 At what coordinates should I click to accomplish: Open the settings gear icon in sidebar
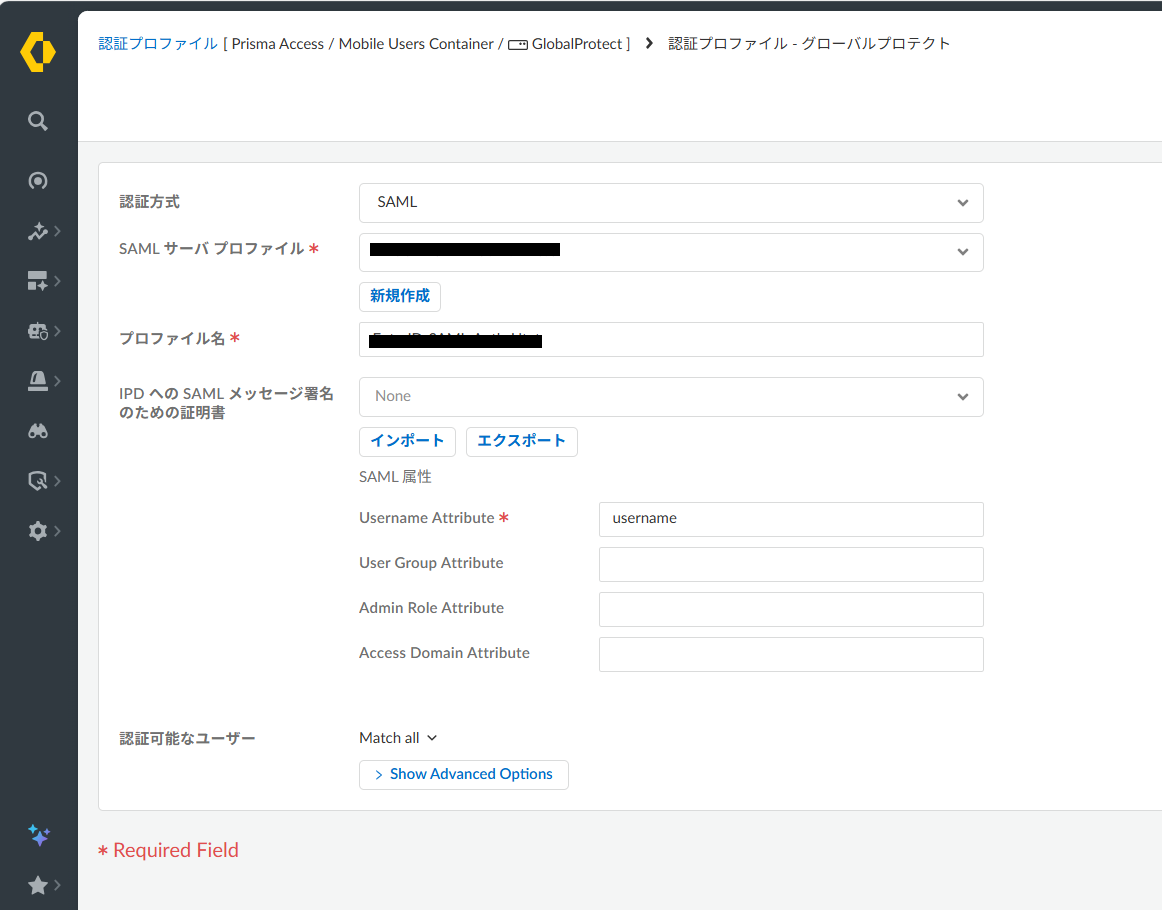[38, 531]
